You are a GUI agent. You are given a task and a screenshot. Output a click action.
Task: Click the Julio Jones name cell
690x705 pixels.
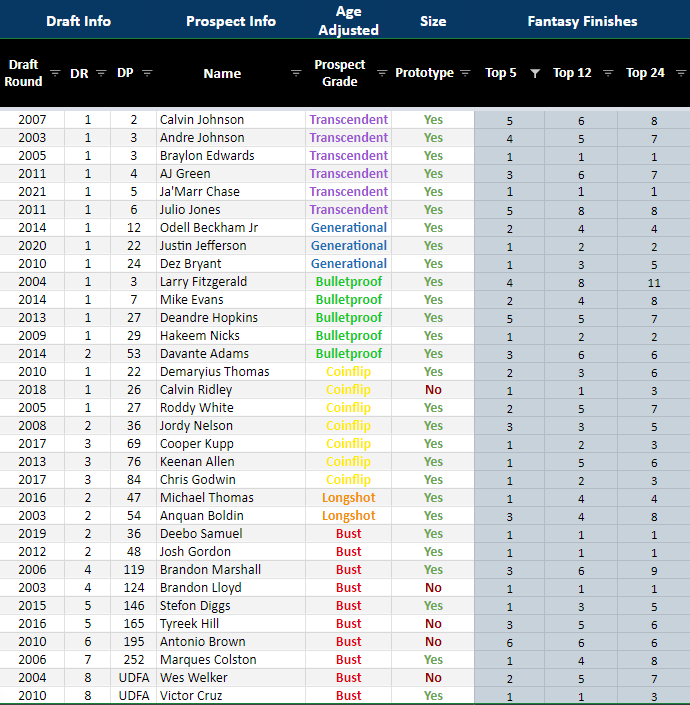tap(231, 210)
